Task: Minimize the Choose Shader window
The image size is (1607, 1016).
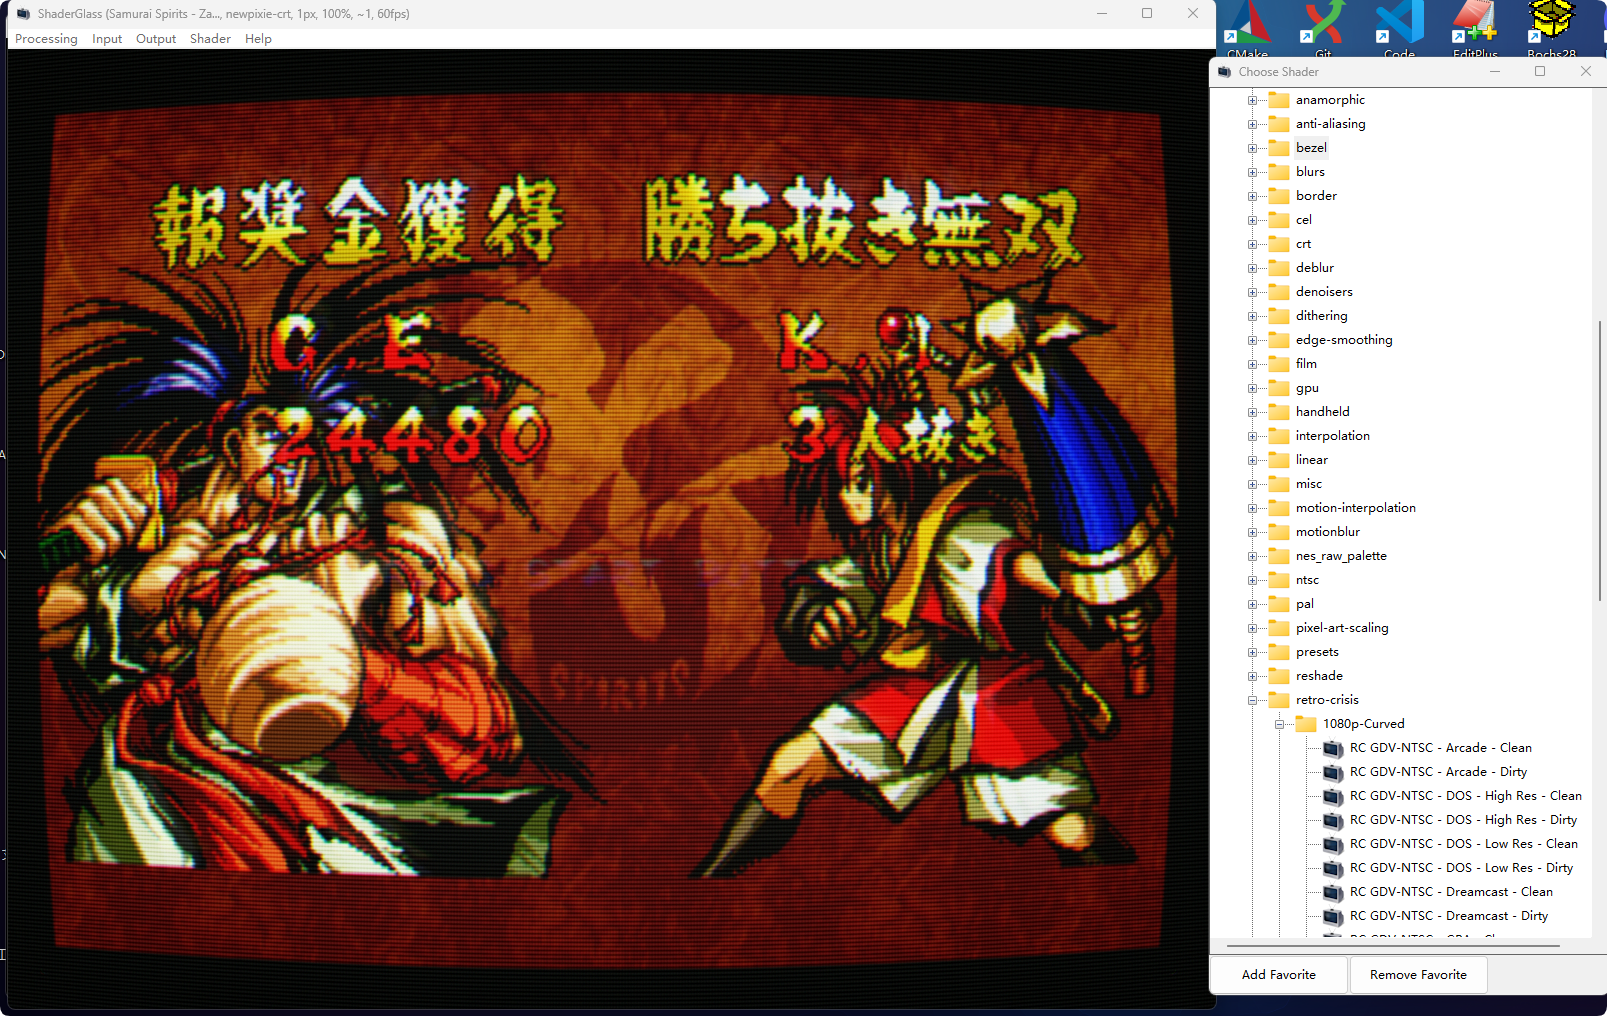Action: coord(1495,71)
